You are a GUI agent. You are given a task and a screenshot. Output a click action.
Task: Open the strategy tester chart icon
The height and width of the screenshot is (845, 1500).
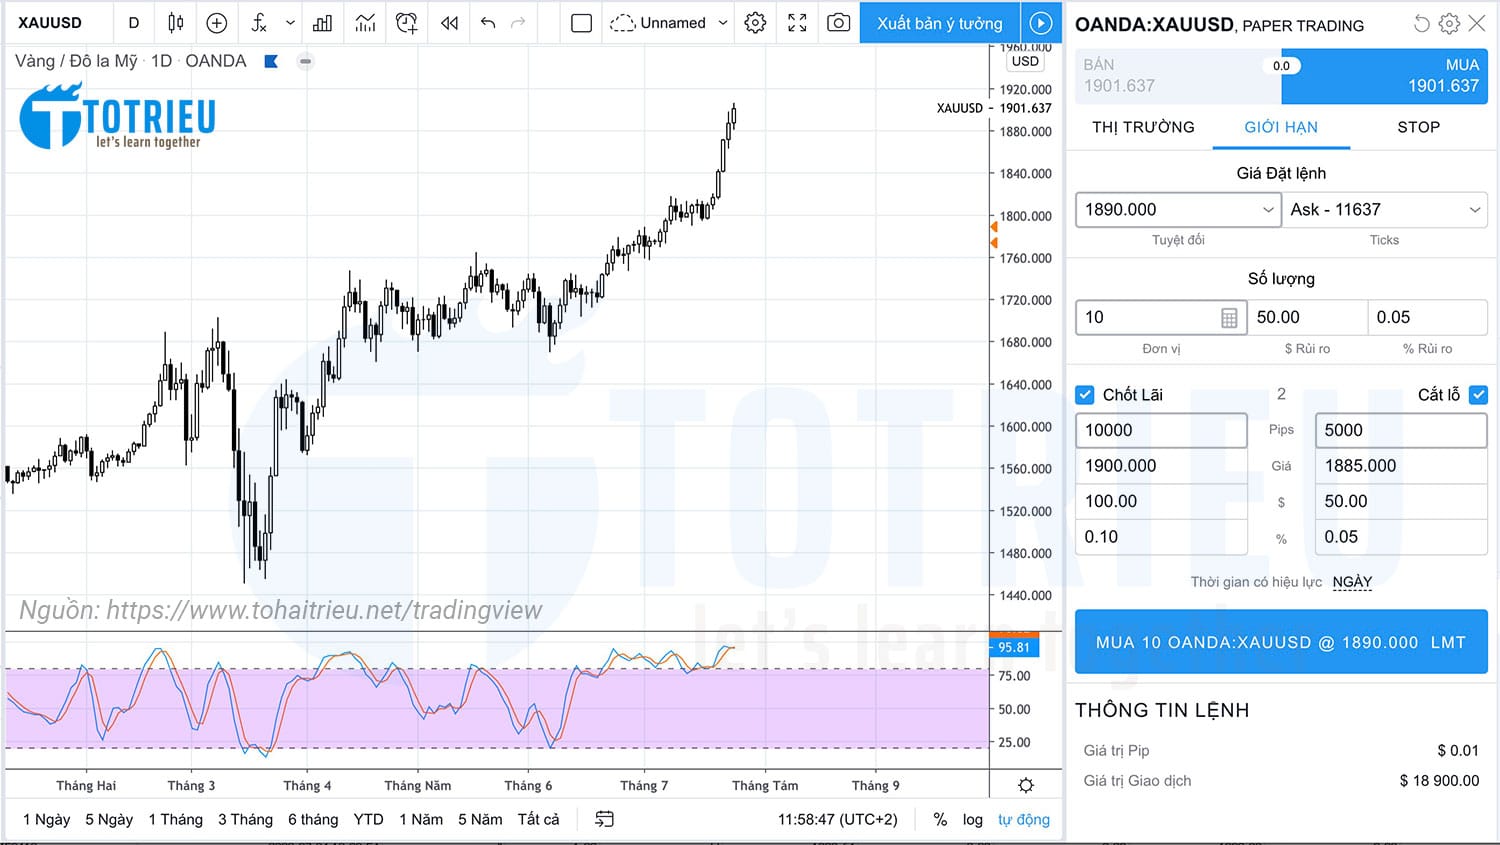[365, 22]
